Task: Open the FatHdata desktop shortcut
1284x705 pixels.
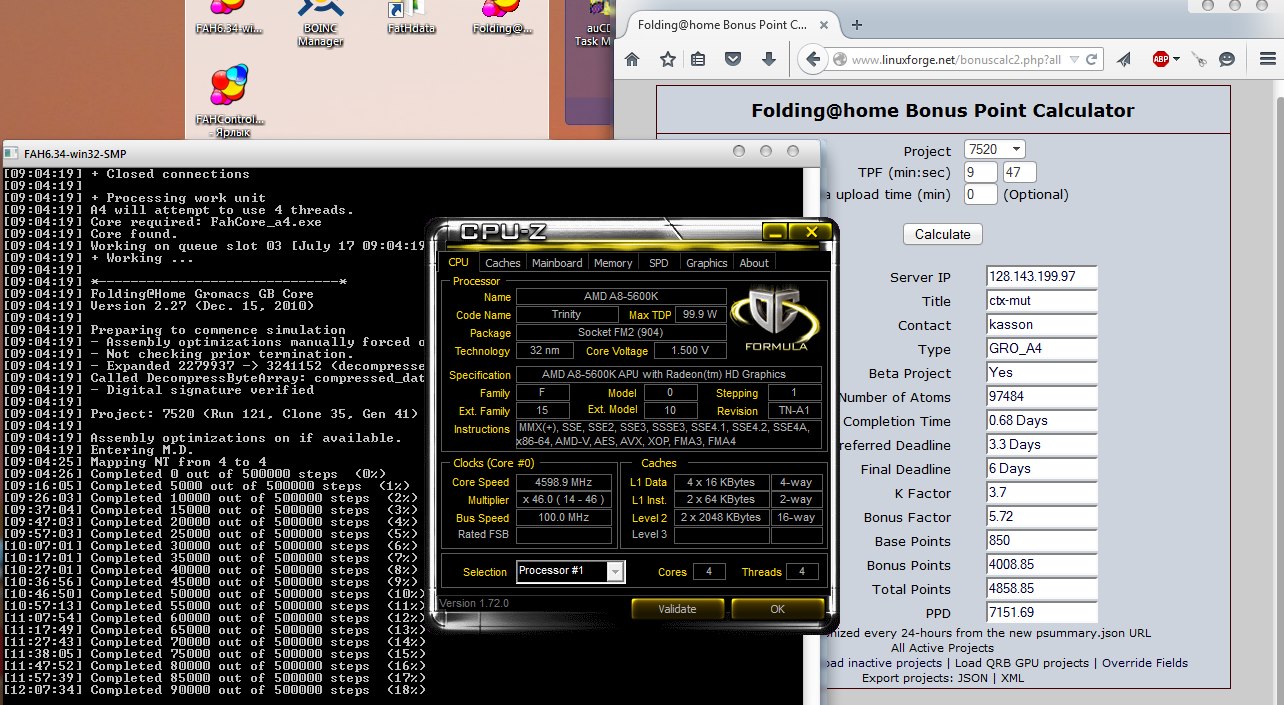Action: (411, 18)
